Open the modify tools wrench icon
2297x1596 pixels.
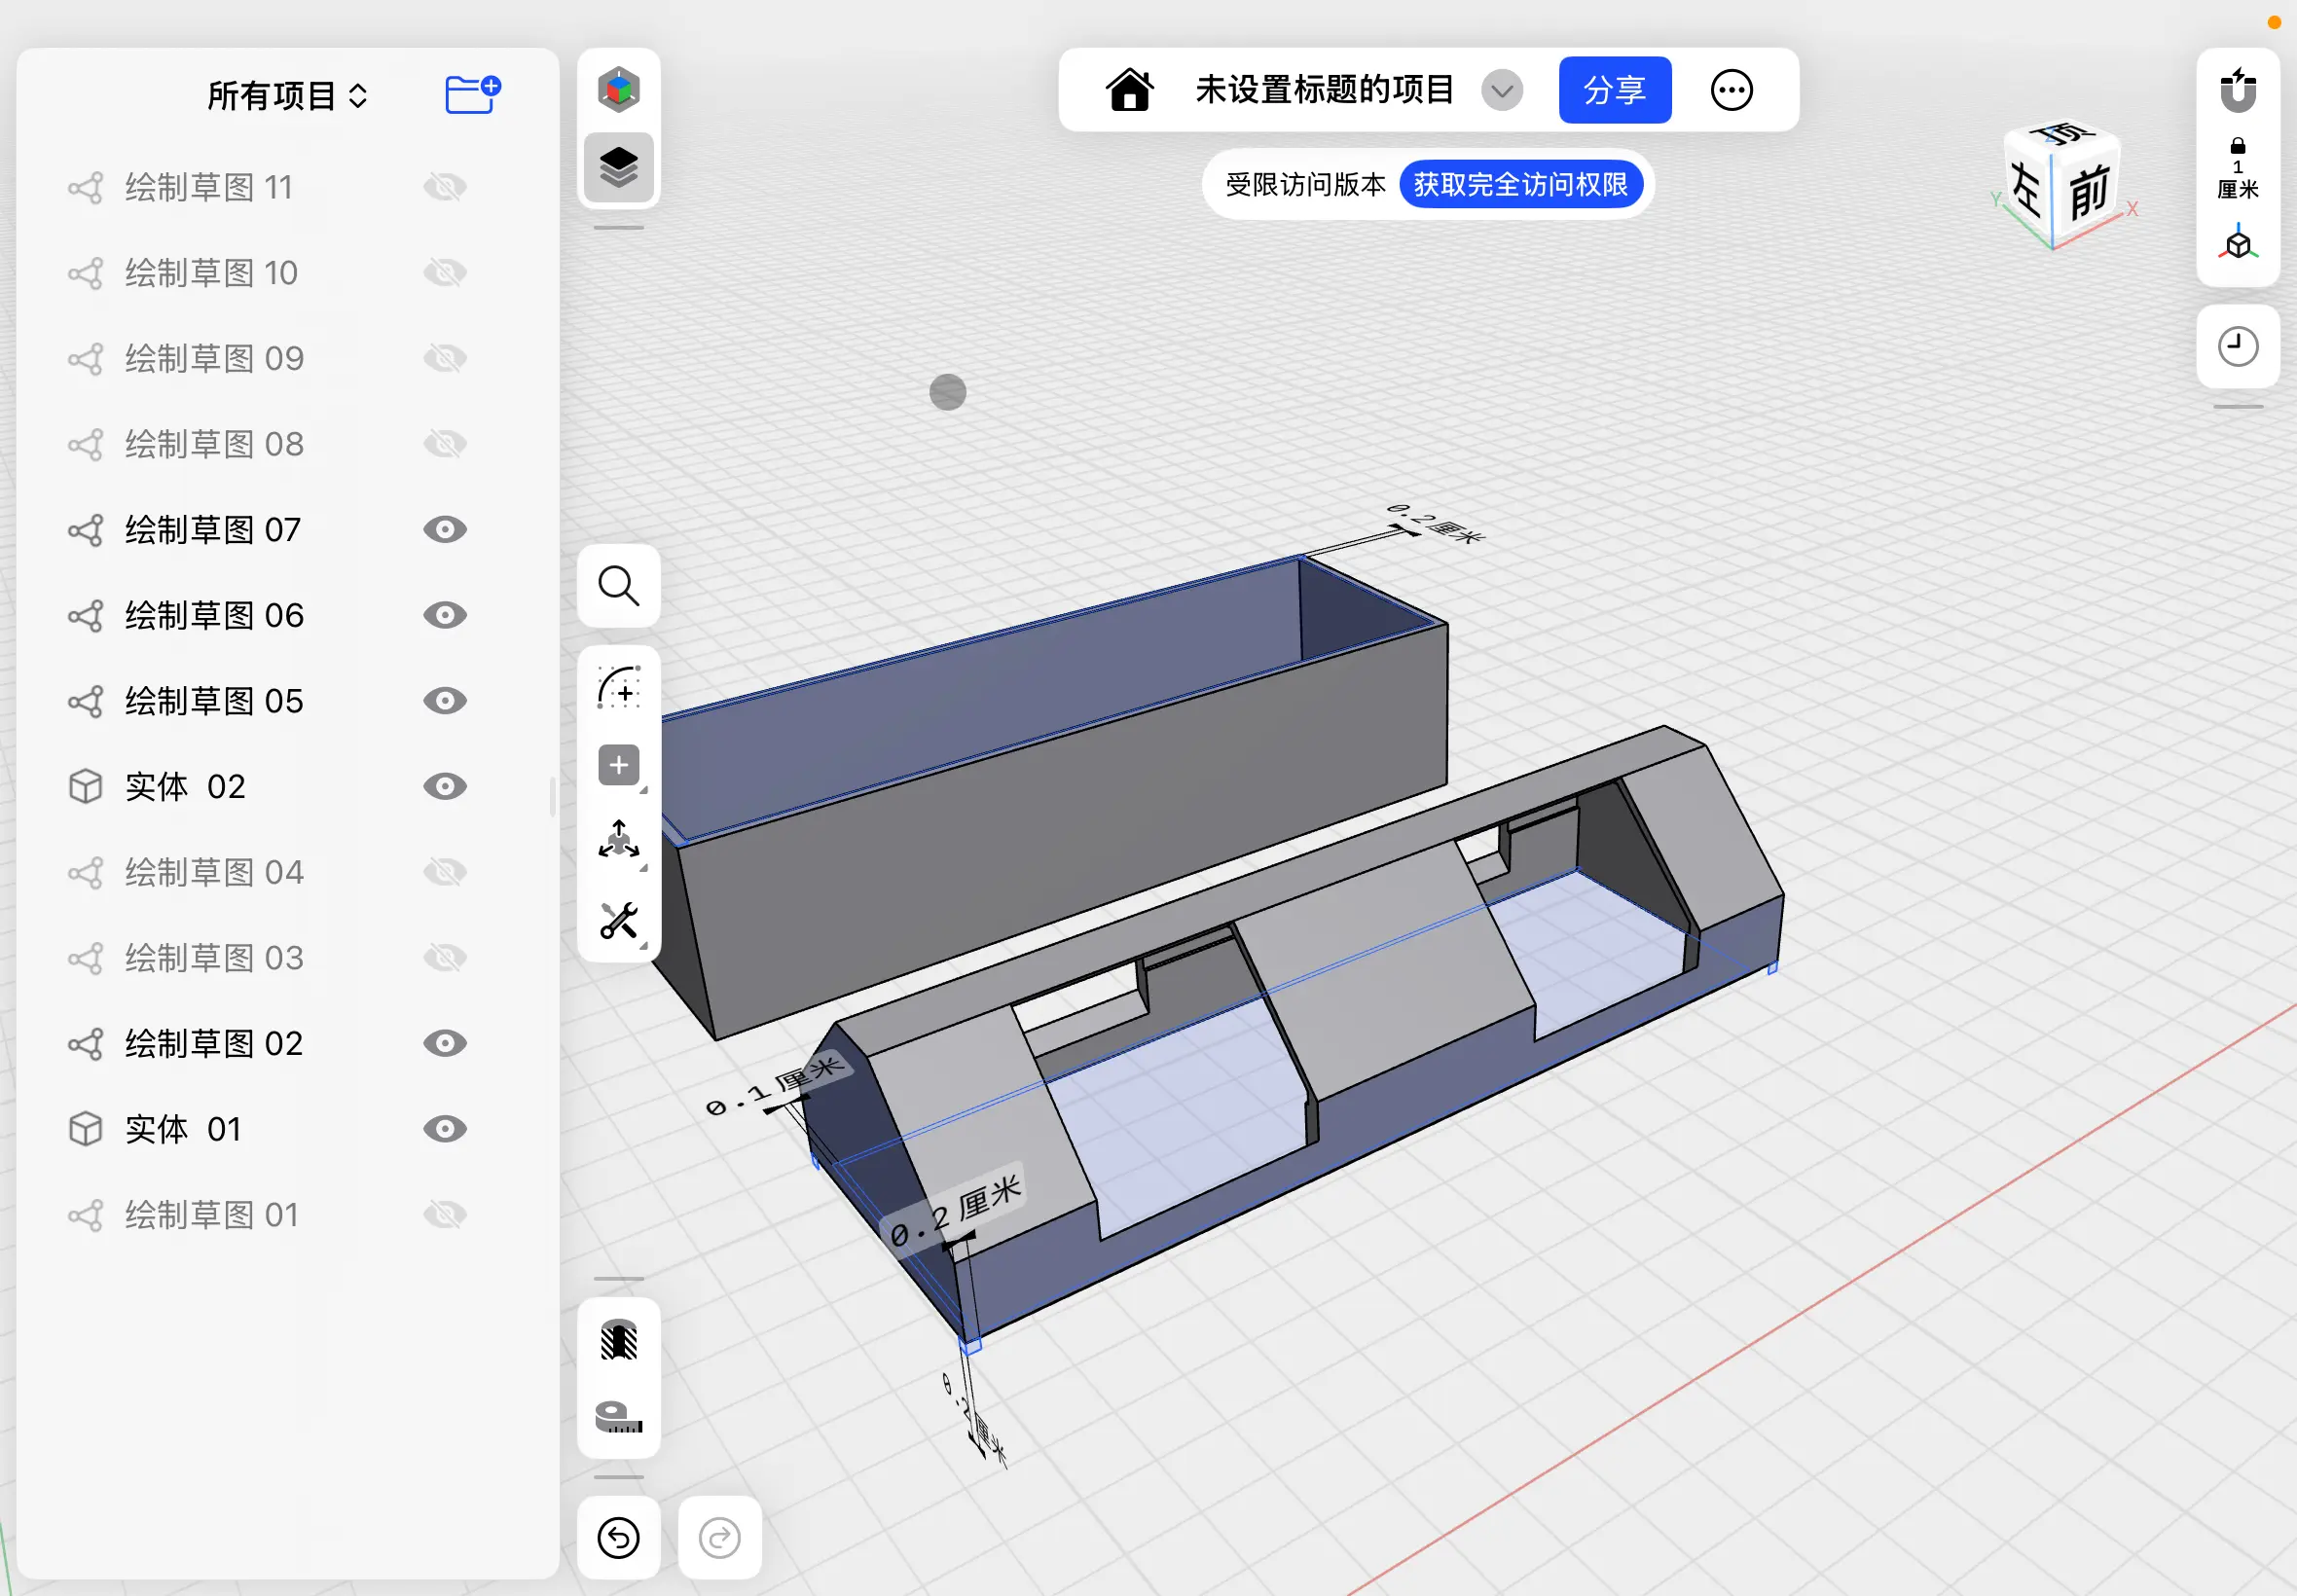618,921
